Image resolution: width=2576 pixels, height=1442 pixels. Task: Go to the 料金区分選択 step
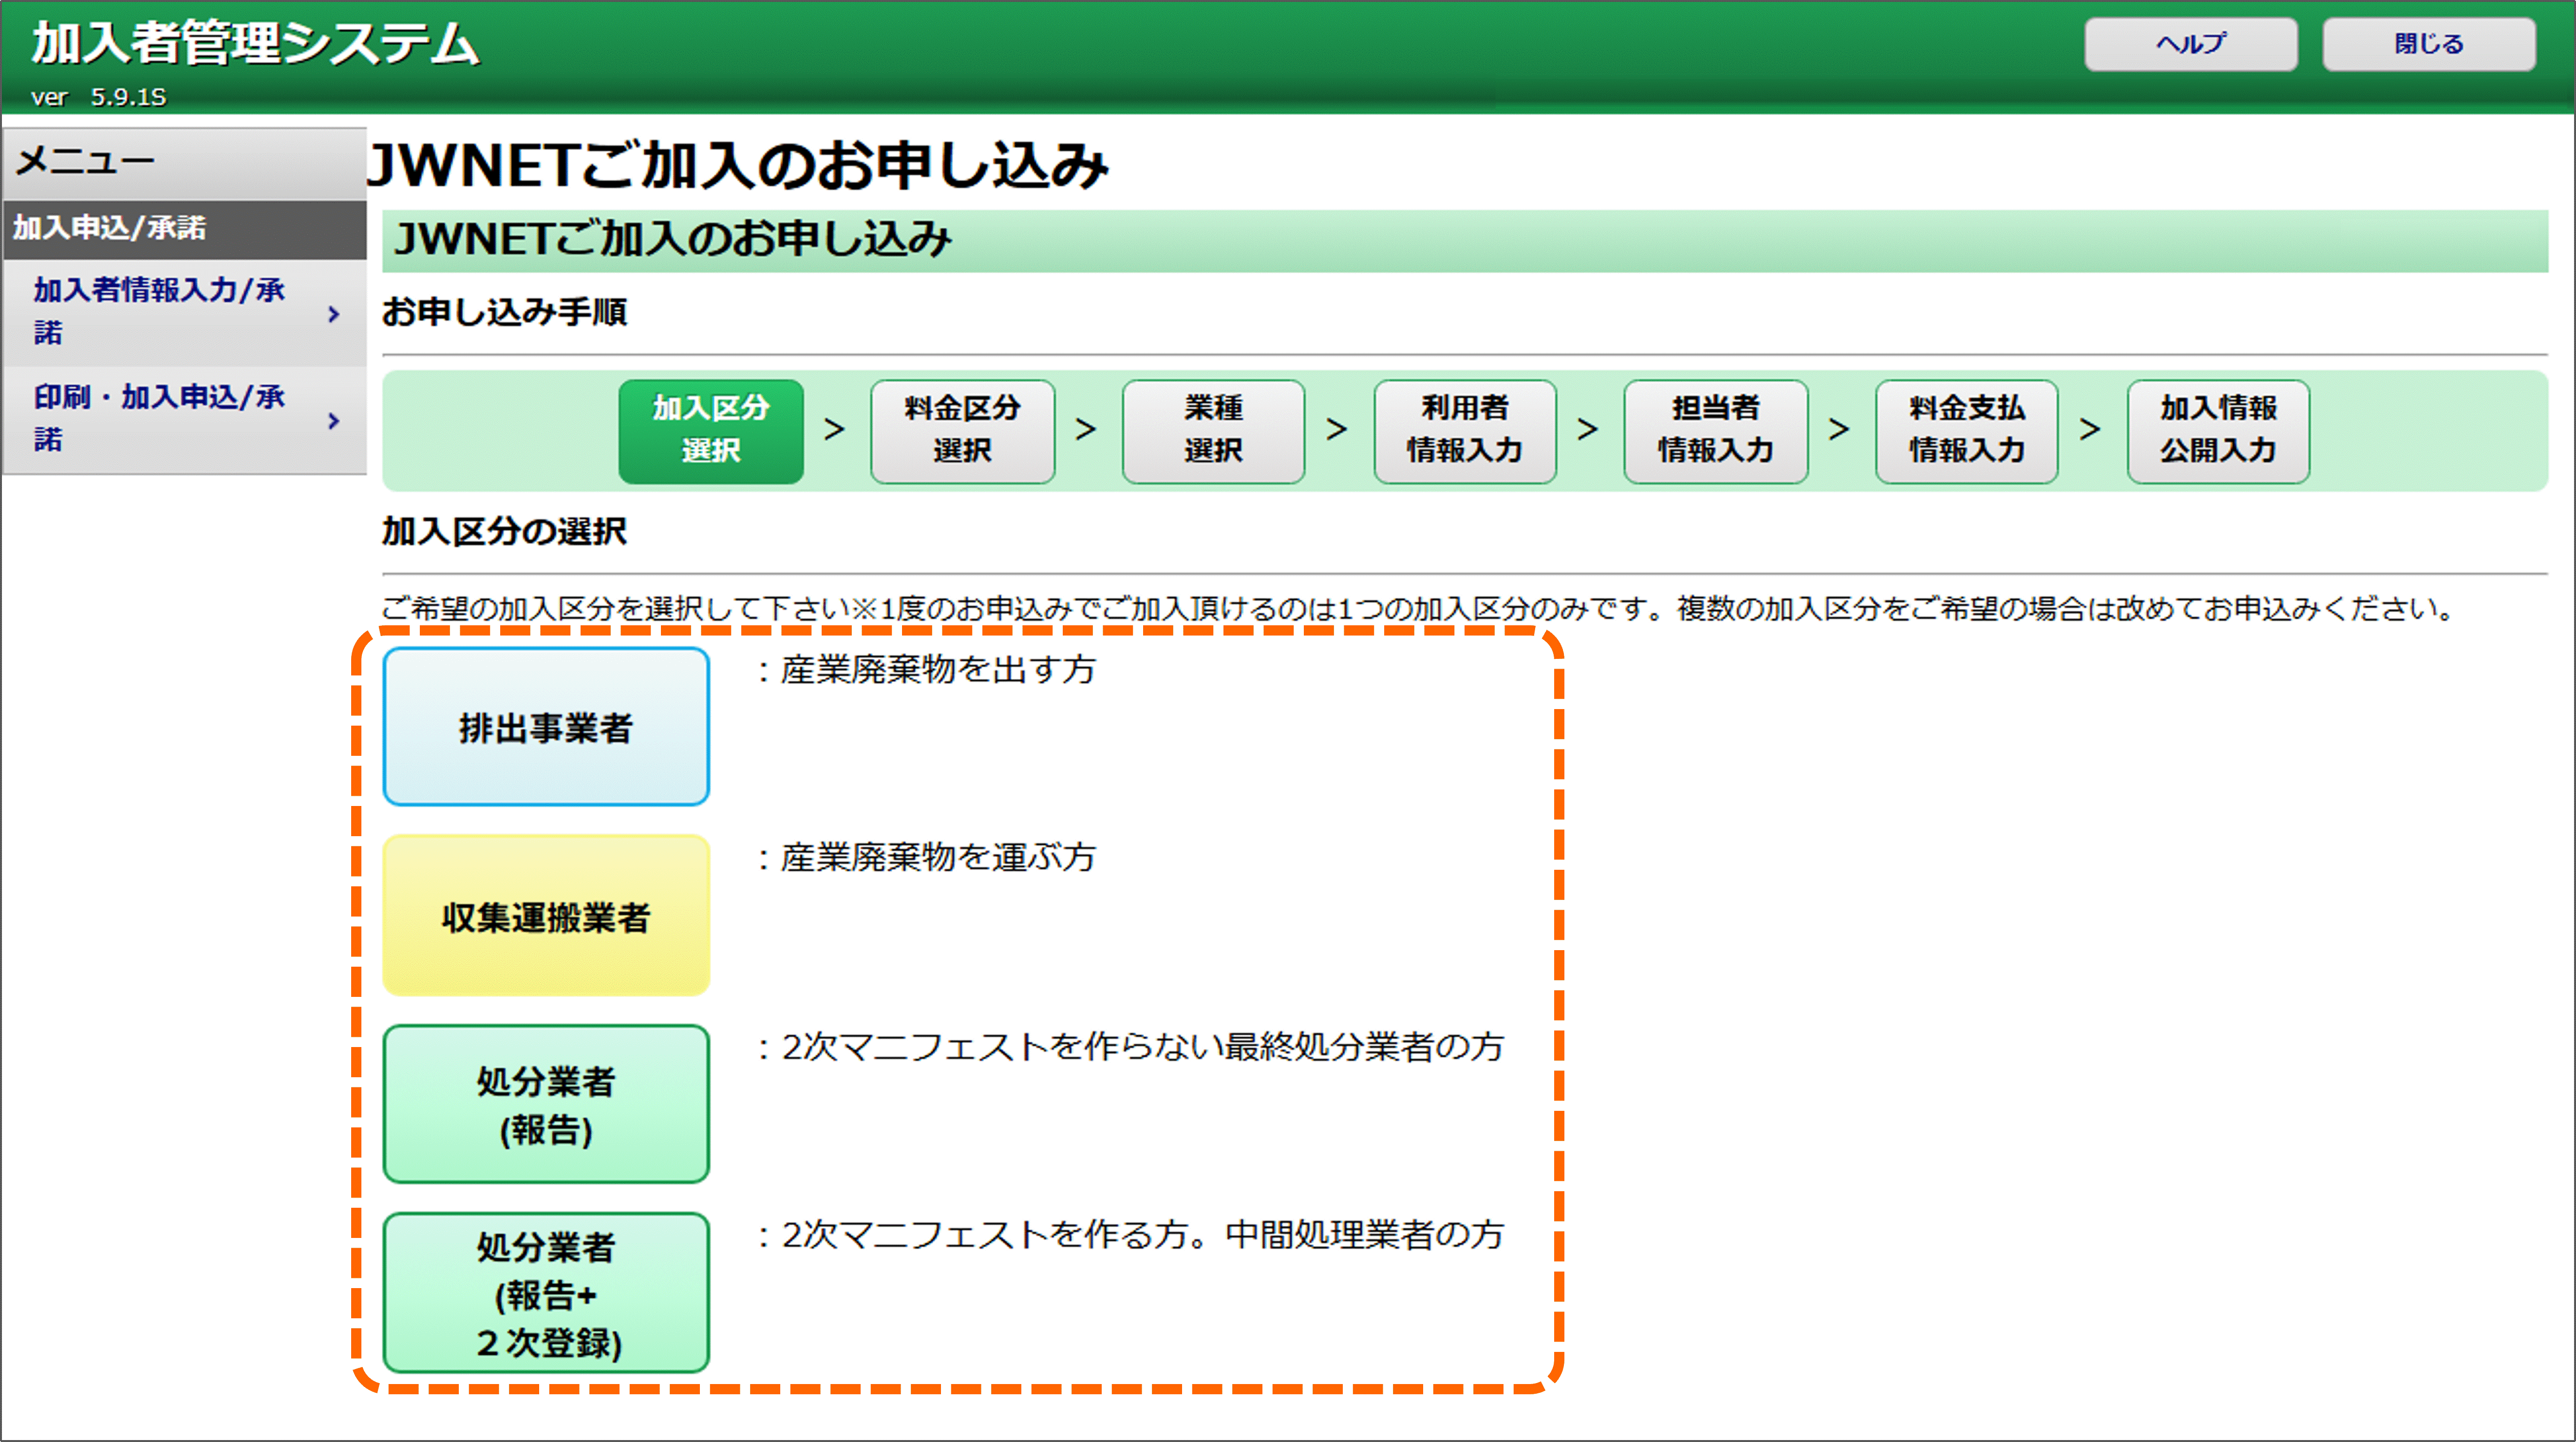click(x=962, y=431)
